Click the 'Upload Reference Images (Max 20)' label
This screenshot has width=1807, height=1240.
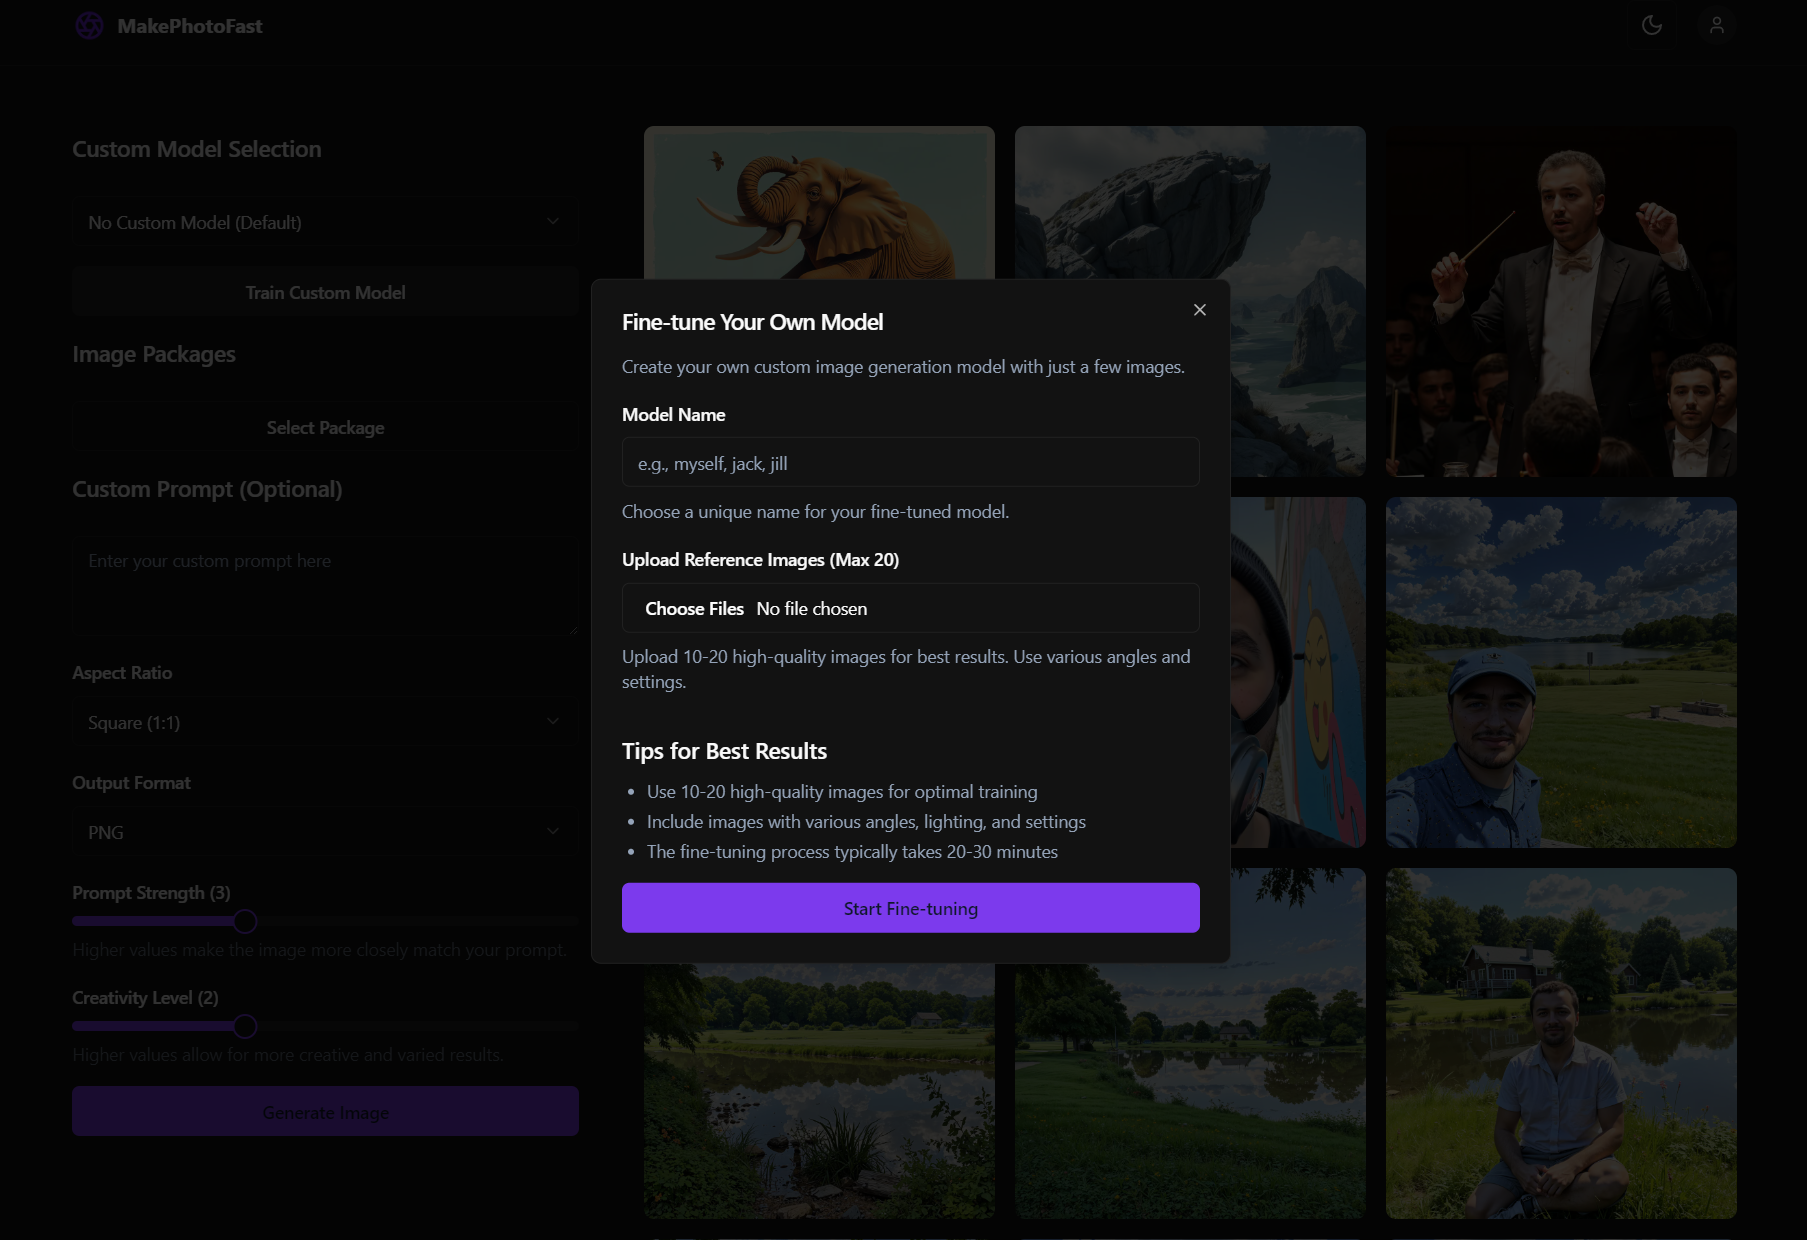[760, 560]
